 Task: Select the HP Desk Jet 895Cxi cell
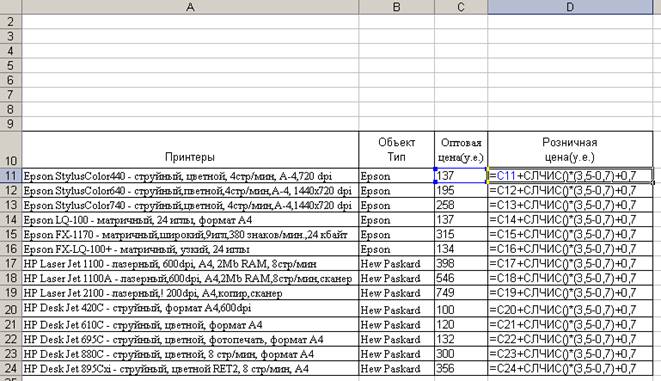click(x=190, y=368)
